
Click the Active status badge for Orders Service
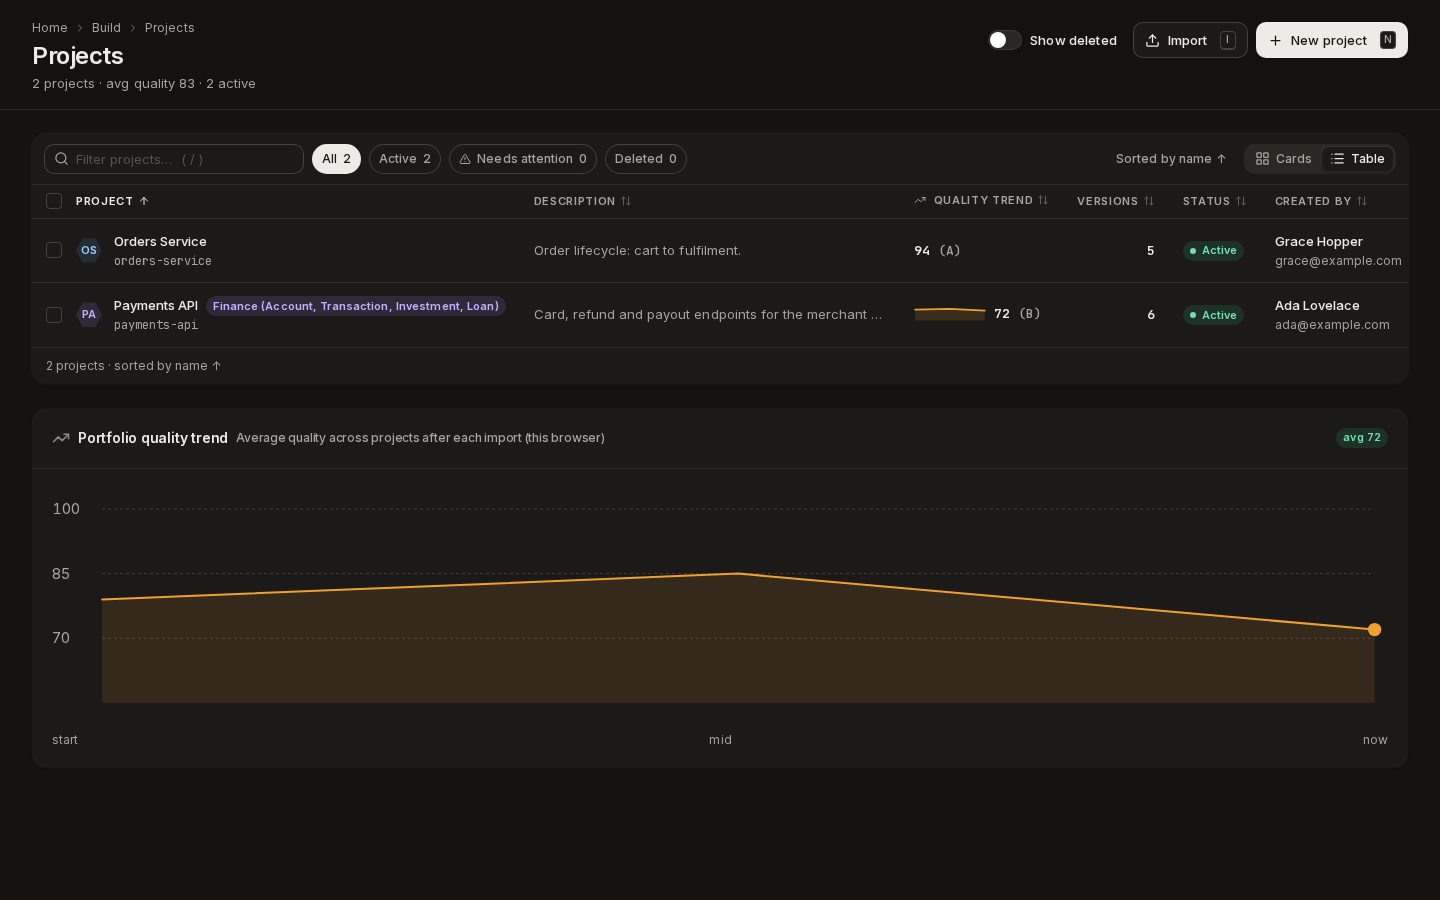[x=1213, y=251]
